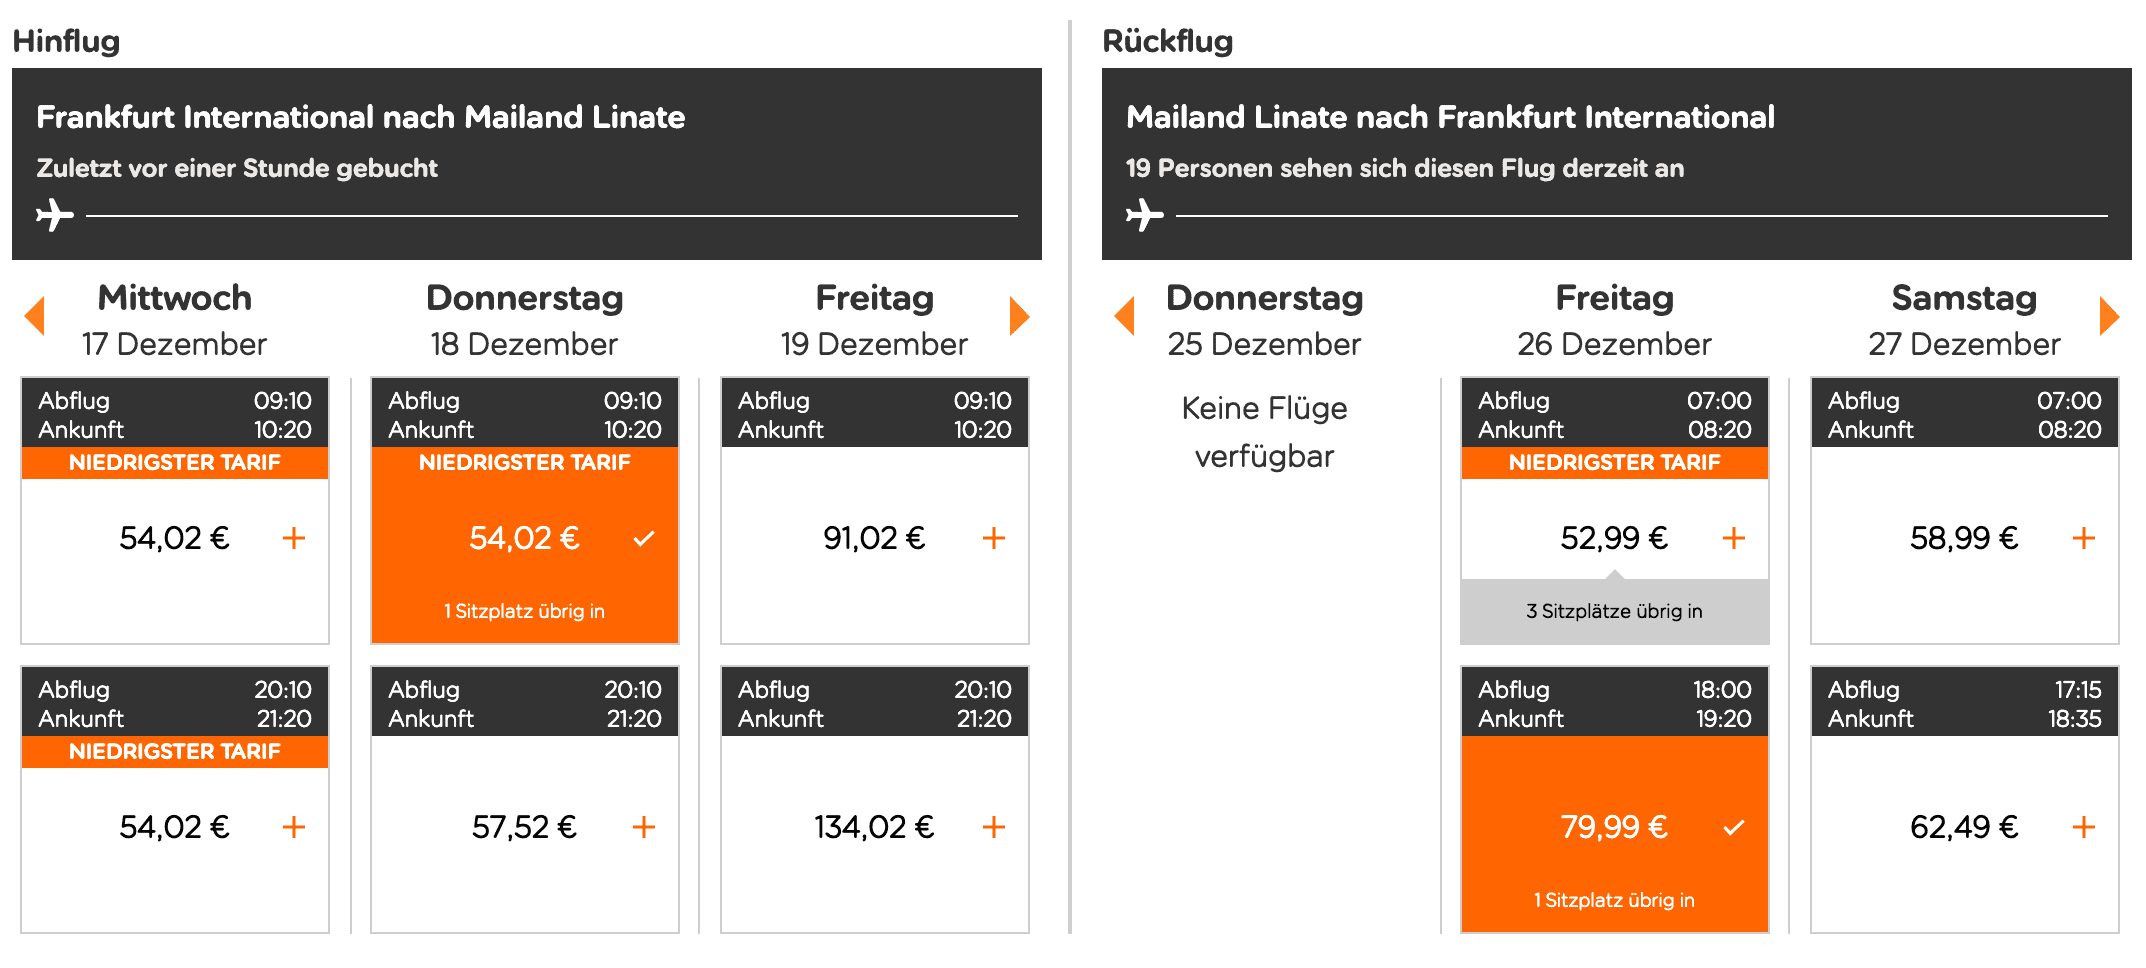The image size is (2146, 968).
Task: Add the 57,52 € Donnerstag evening fare
Action: coord(645,827)
